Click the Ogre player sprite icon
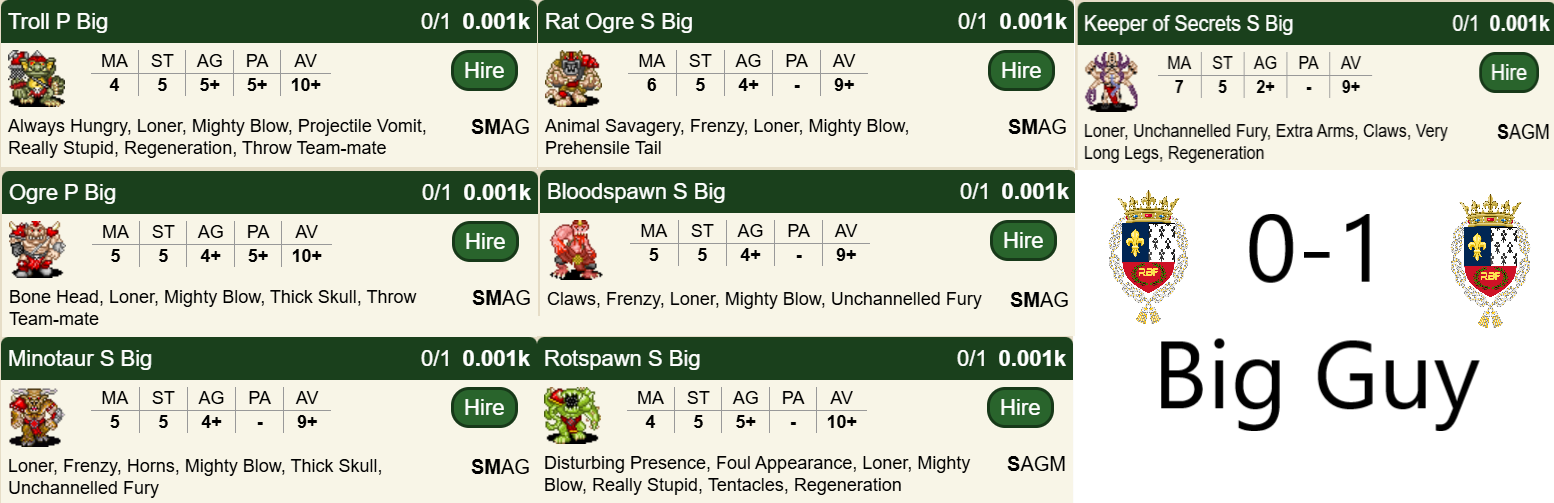This screenshot has height=503, width=1554. (36, 249)
